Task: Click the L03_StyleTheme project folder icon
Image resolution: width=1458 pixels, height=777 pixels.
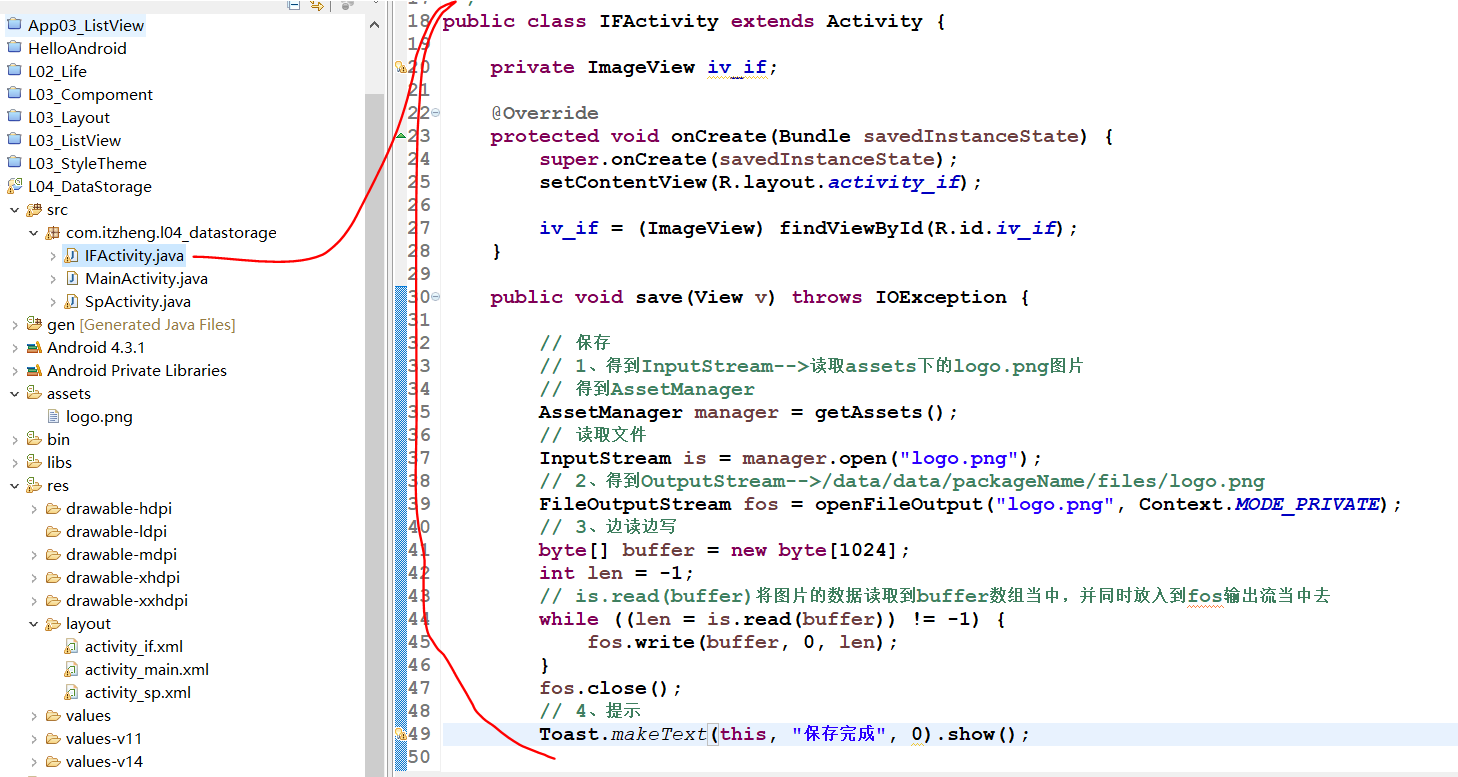Action: pyautogui.click(x=14, y=163)
